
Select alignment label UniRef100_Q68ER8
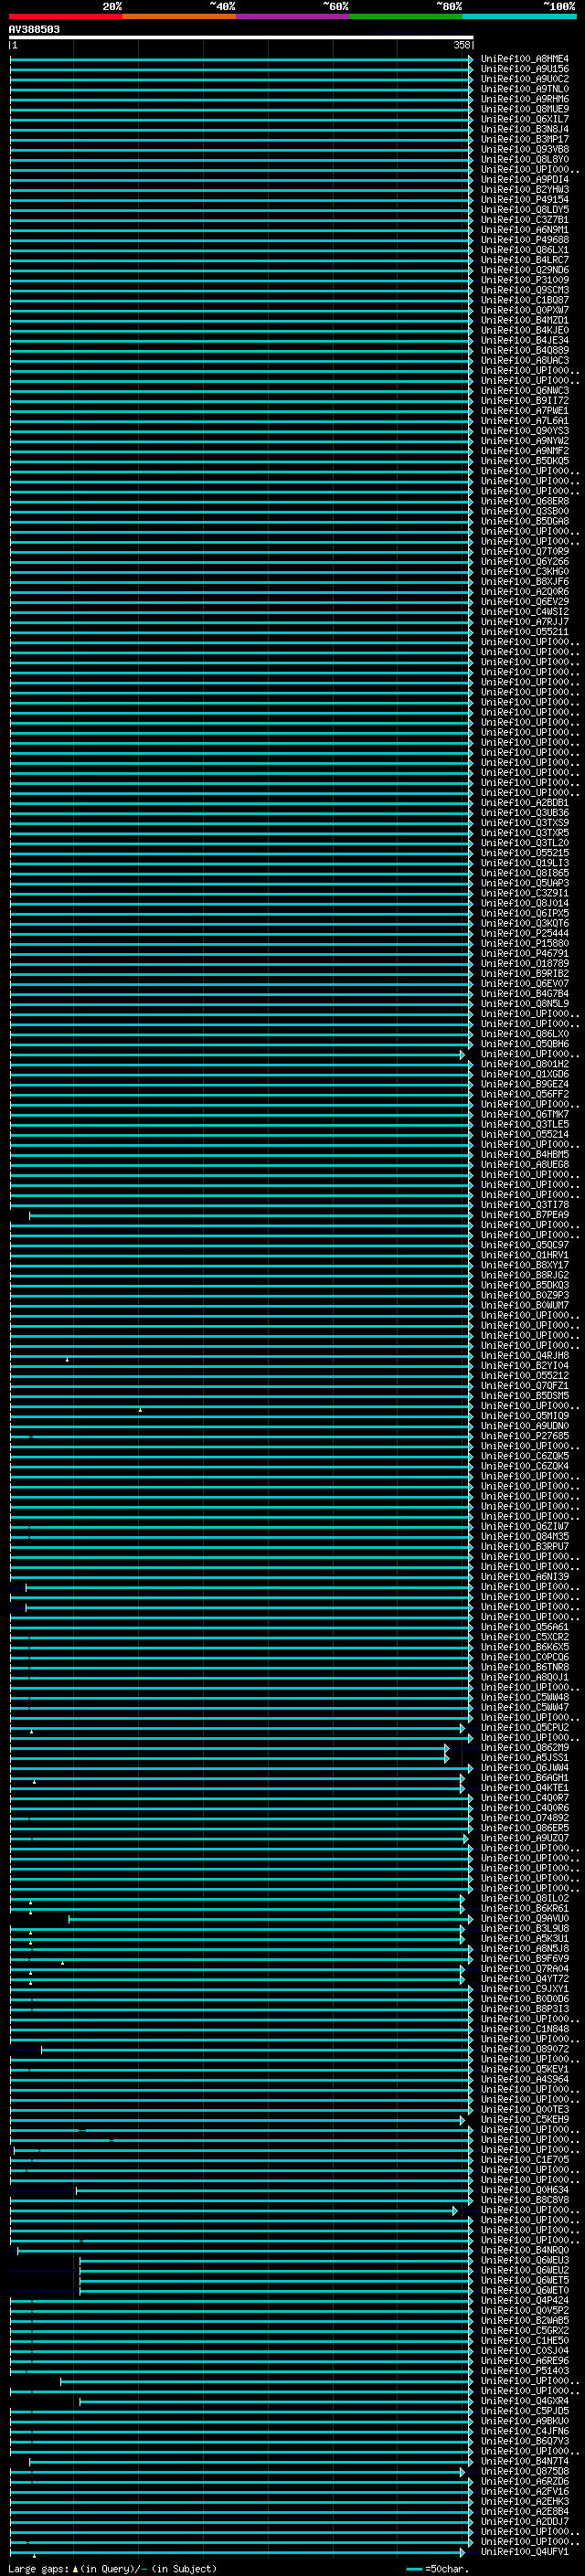525,501
